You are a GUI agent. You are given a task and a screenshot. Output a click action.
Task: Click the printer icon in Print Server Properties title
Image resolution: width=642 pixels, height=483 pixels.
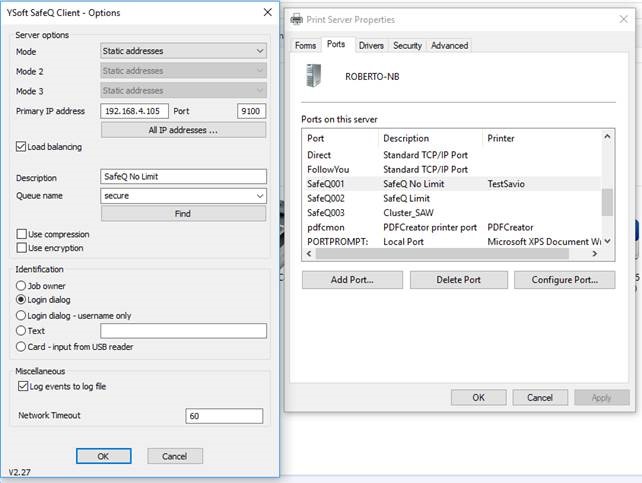tap(296, 19)
